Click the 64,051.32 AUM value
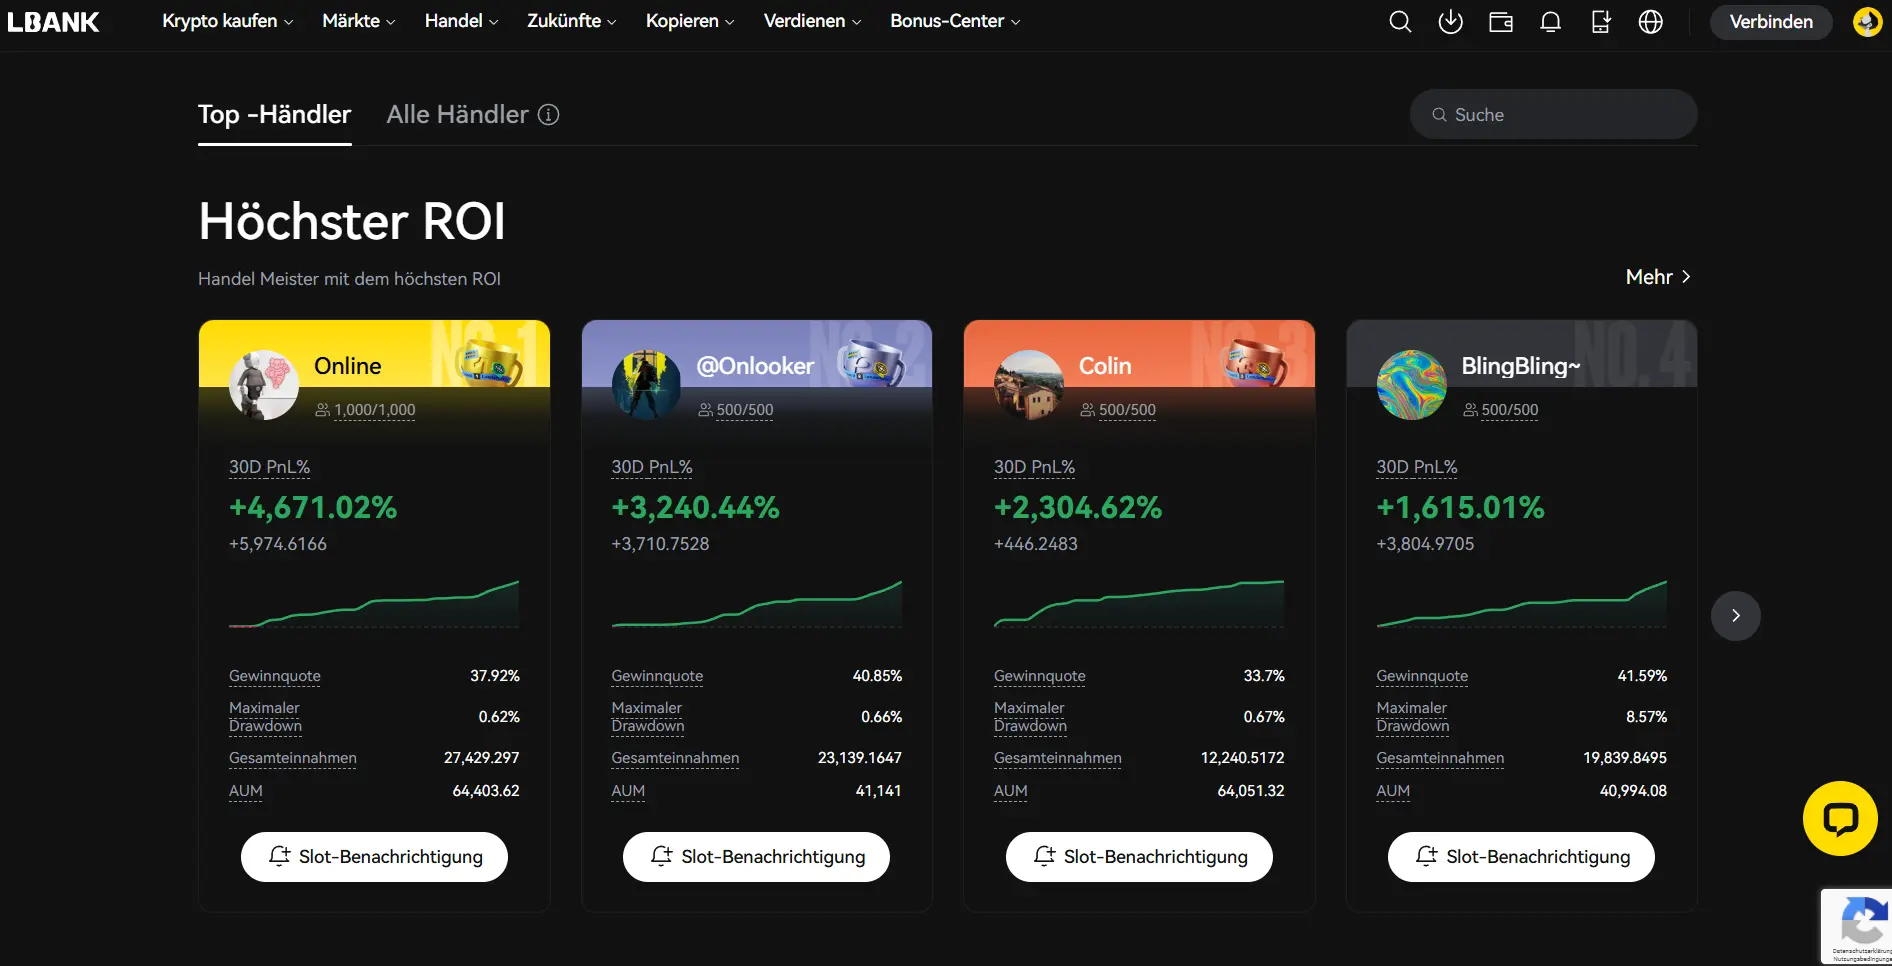The width and height of the screenshot is (1892, 966). 1250,791
